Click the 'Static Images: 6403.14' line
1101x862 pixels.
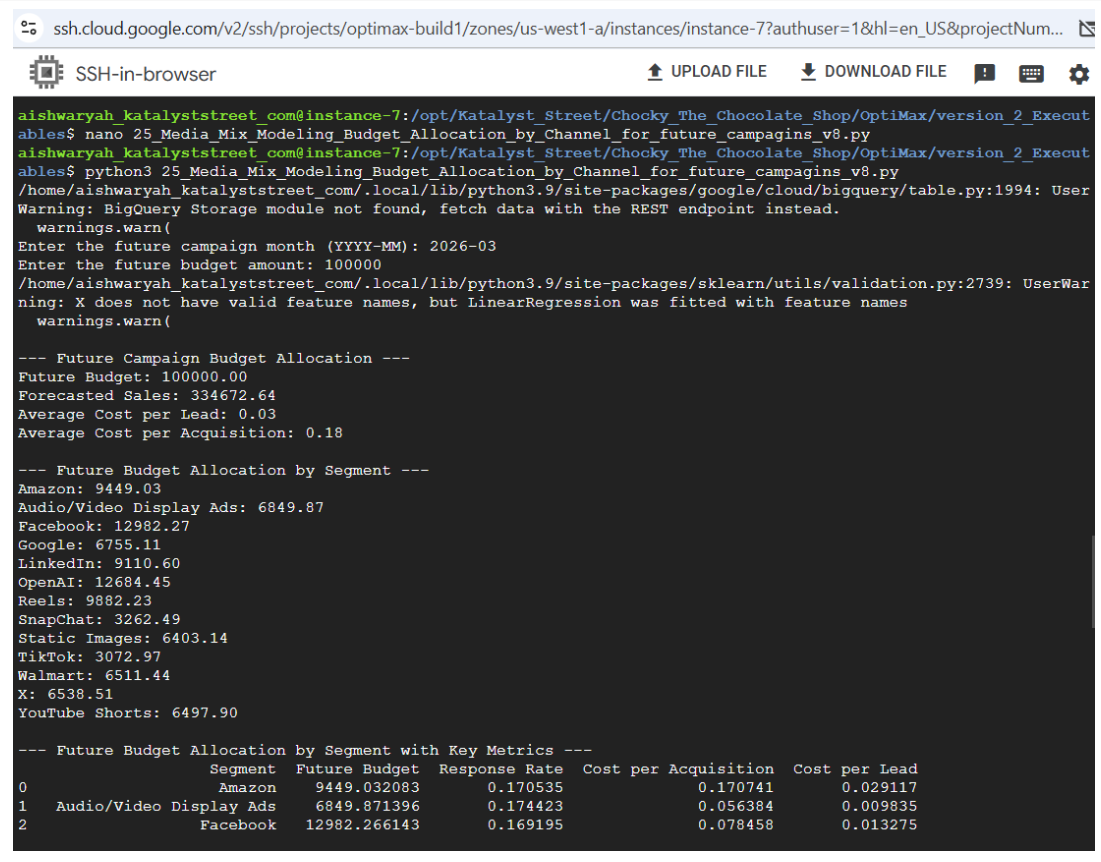coord(123,639)
